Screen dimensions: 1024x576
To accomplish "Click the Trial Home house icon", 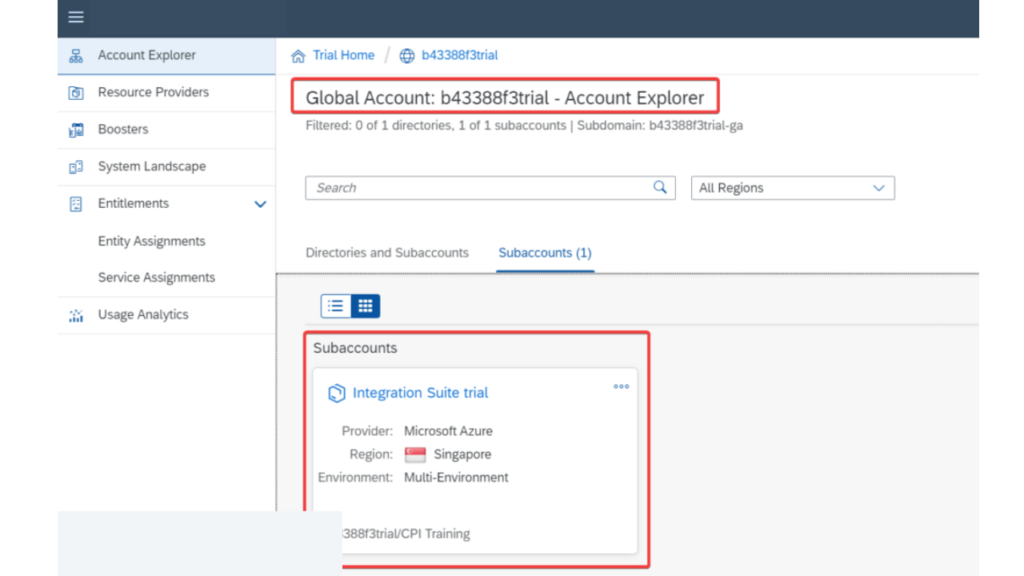I will 298,56.
